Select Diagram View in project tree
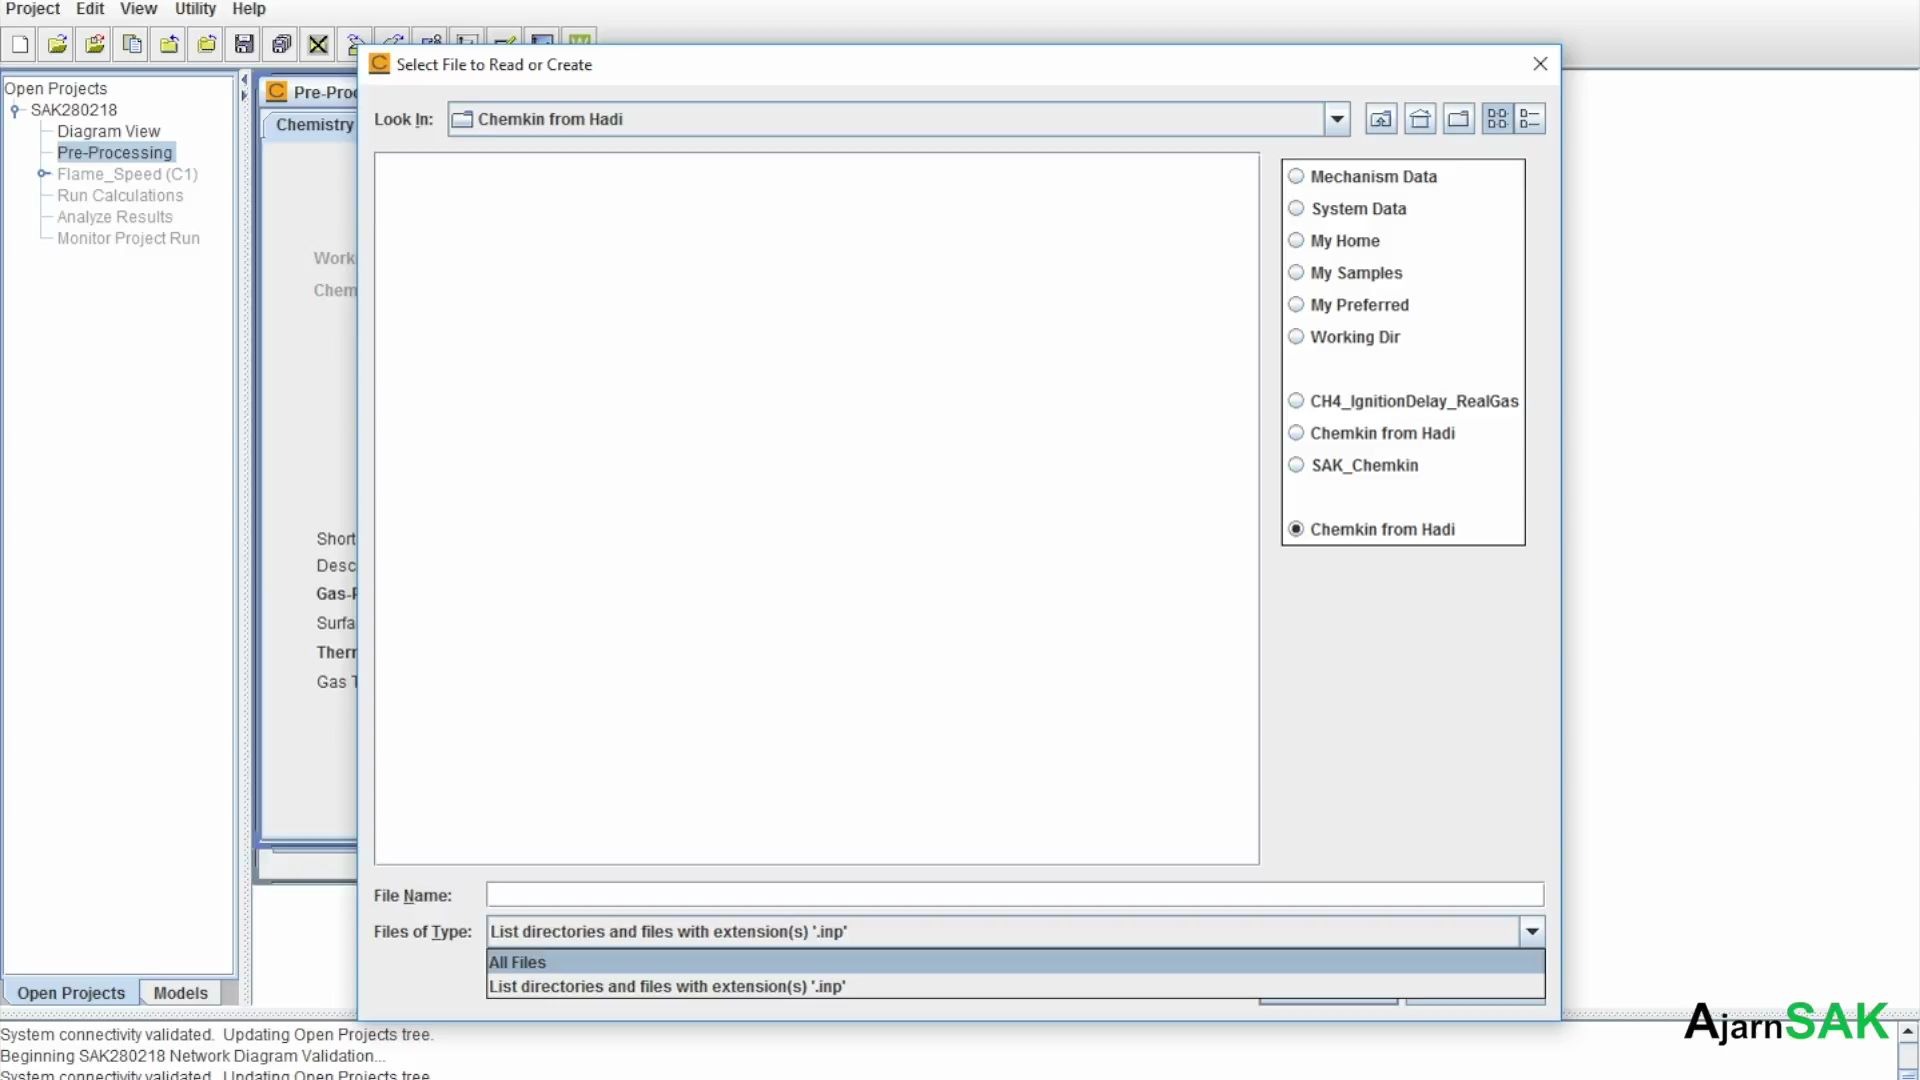This screenshot has width=1920, height=1080. coord(108,131)
